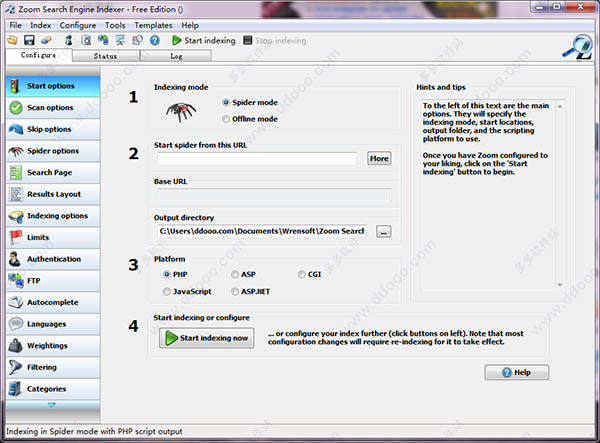
Task: Select the ASP platform radio button
Action: tap(235, 274)
